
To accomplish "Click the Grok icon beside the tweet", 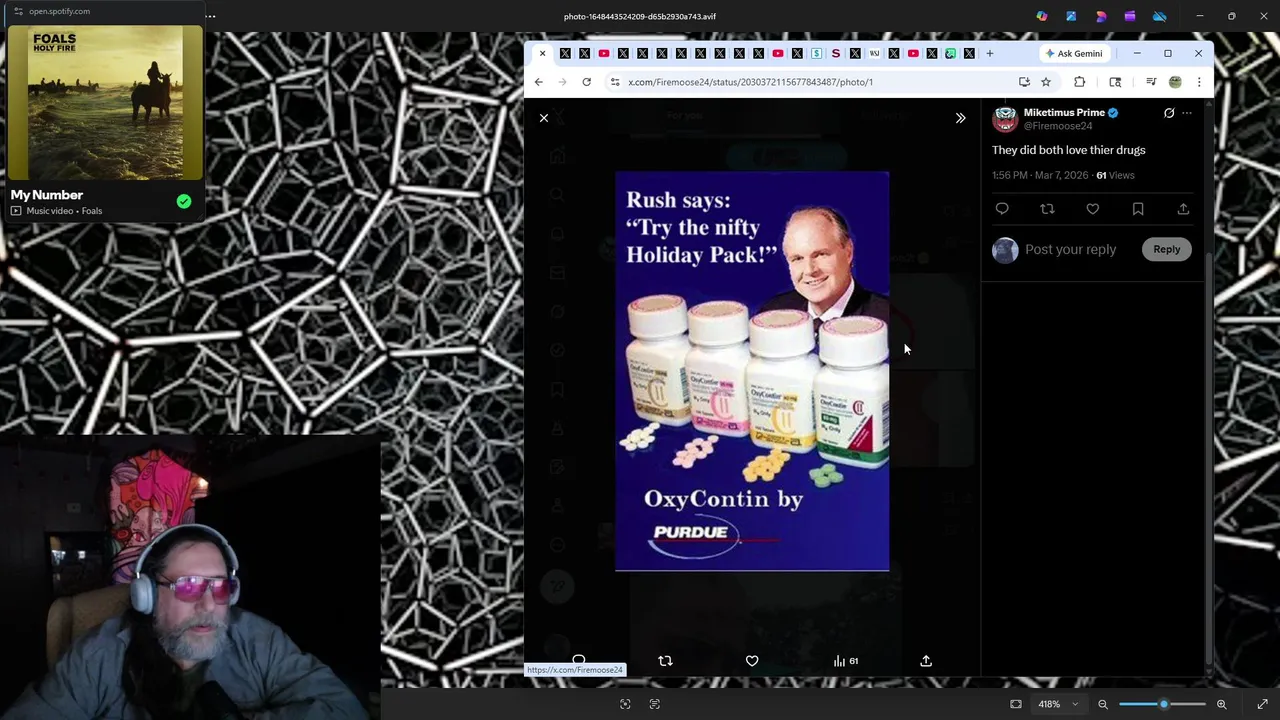I will tap(1169, 113).
